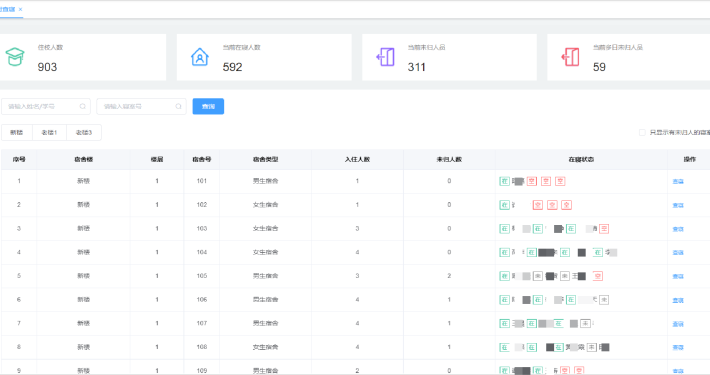Click the 操作 column header
This screenshot has height=375, width=710.
[690, 159]
